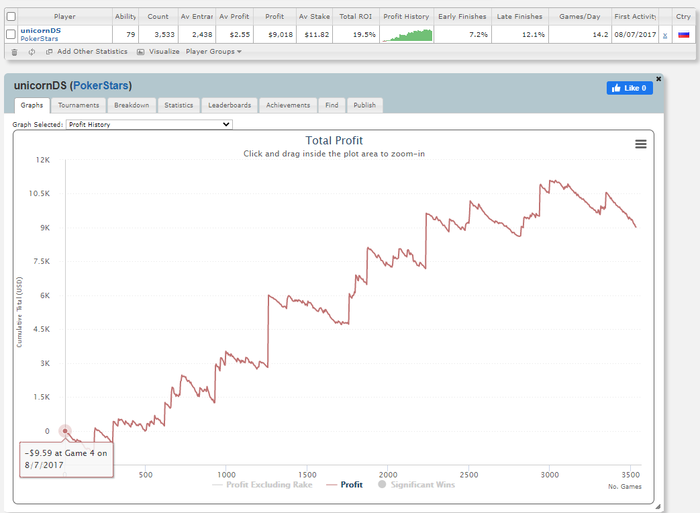This screenshot has height=513, width=700.
Task: Toggle the Profit Excluding Rake legend series
Action: [x=262, y=484]
